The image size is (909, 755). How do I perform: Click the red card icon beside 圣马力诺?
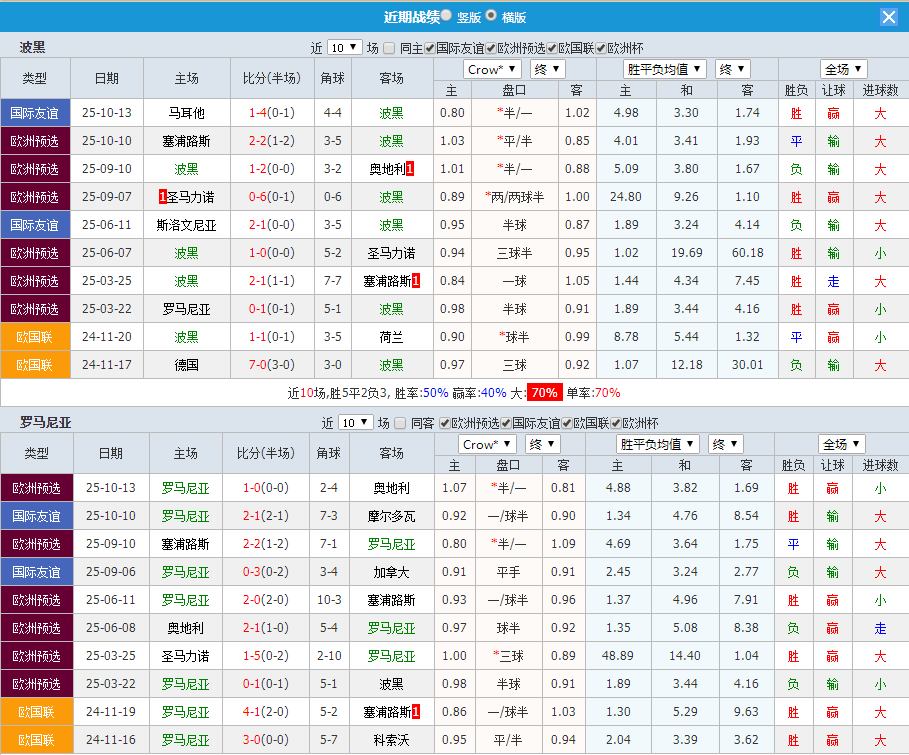pos(162,196)
